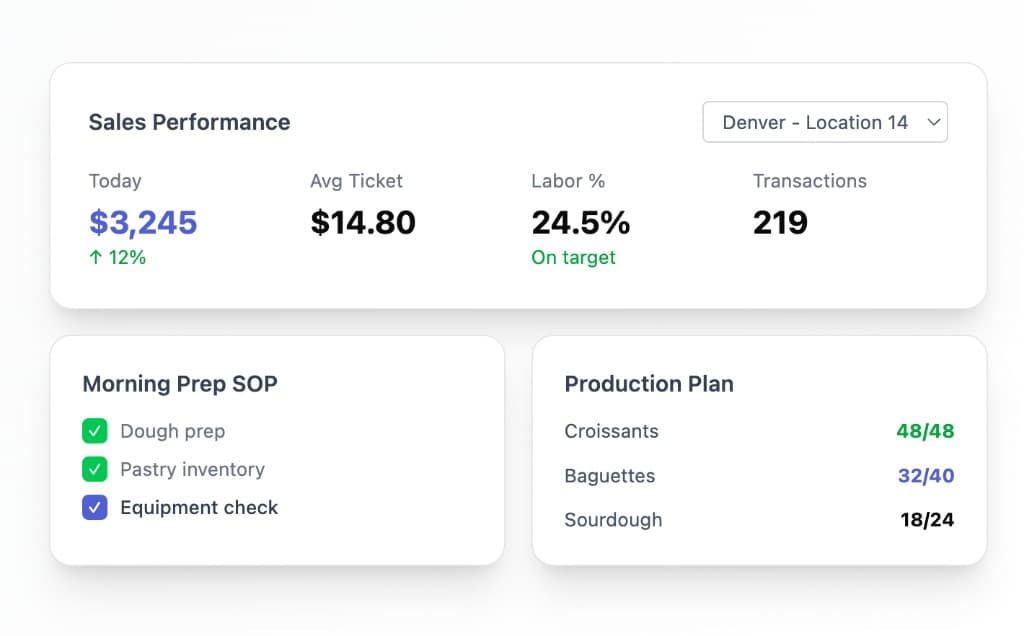Click the Baguettes 32/40 count
The image size is (1024, 636).
(x=926, y=476)
